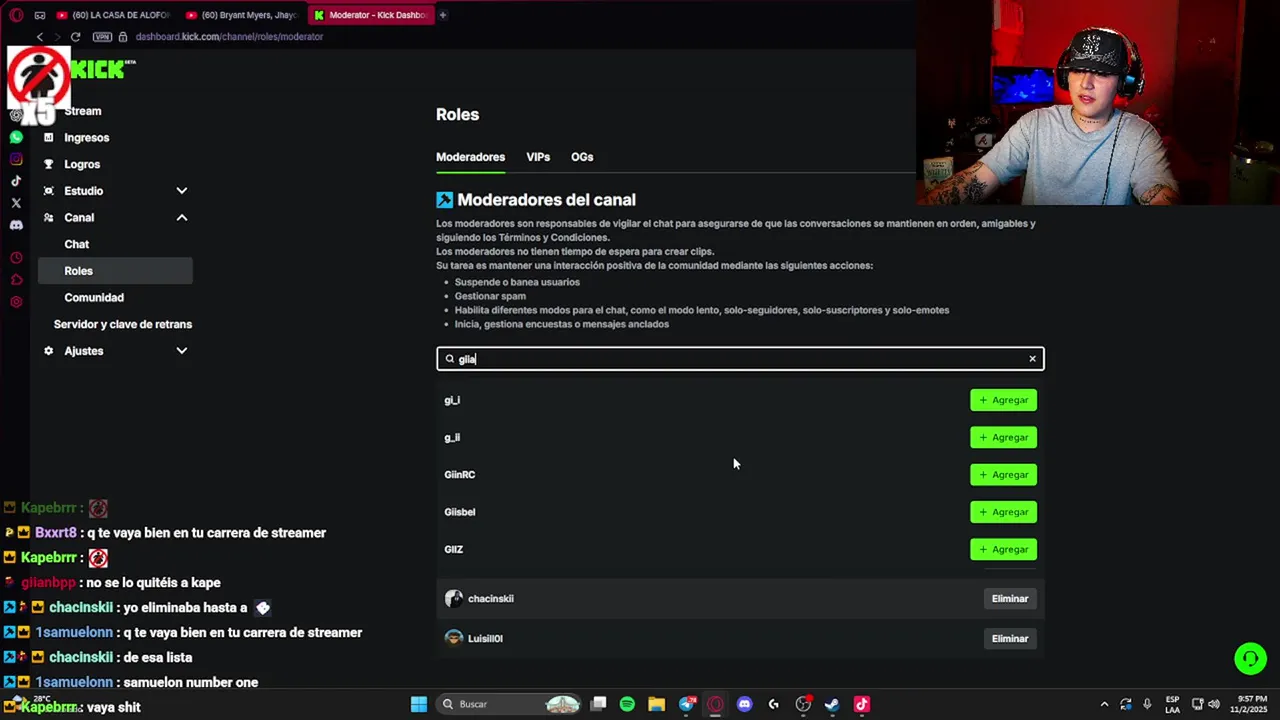Open Instagram from the Opera sidebar
The image size is (1280, 720).
[16, 159]
